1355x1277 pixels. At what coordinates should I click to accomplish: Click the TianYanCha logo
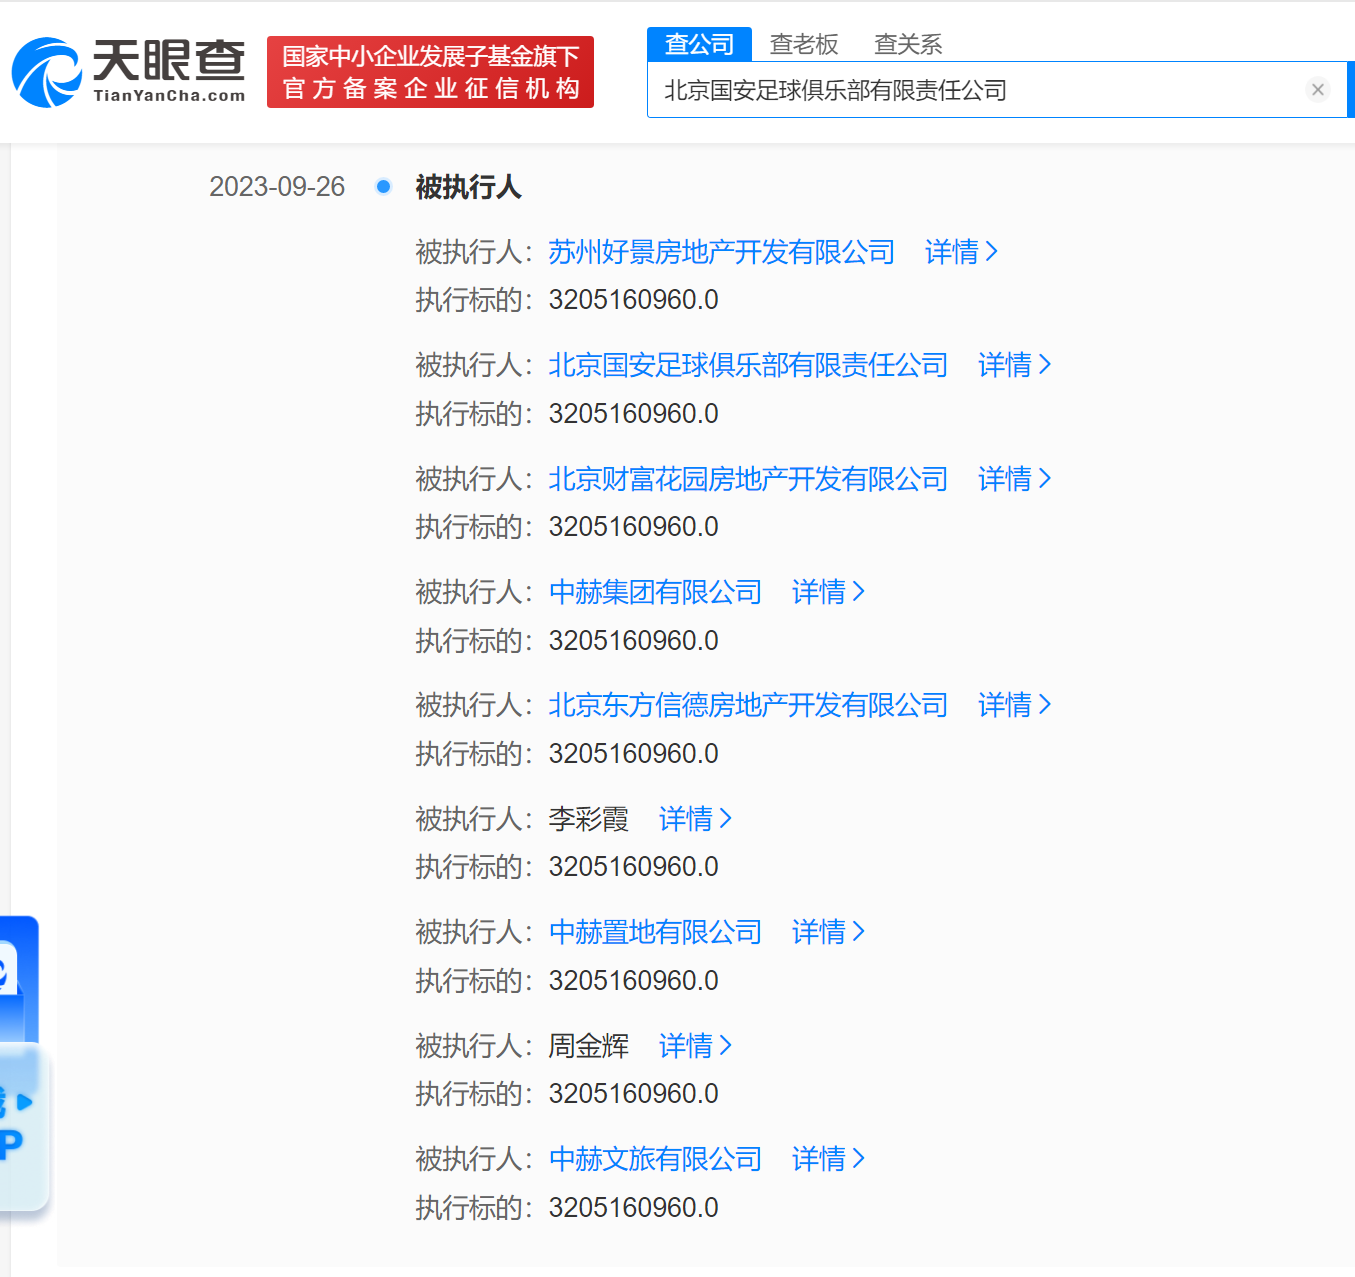pyautogui.click(x=128, y=72)
